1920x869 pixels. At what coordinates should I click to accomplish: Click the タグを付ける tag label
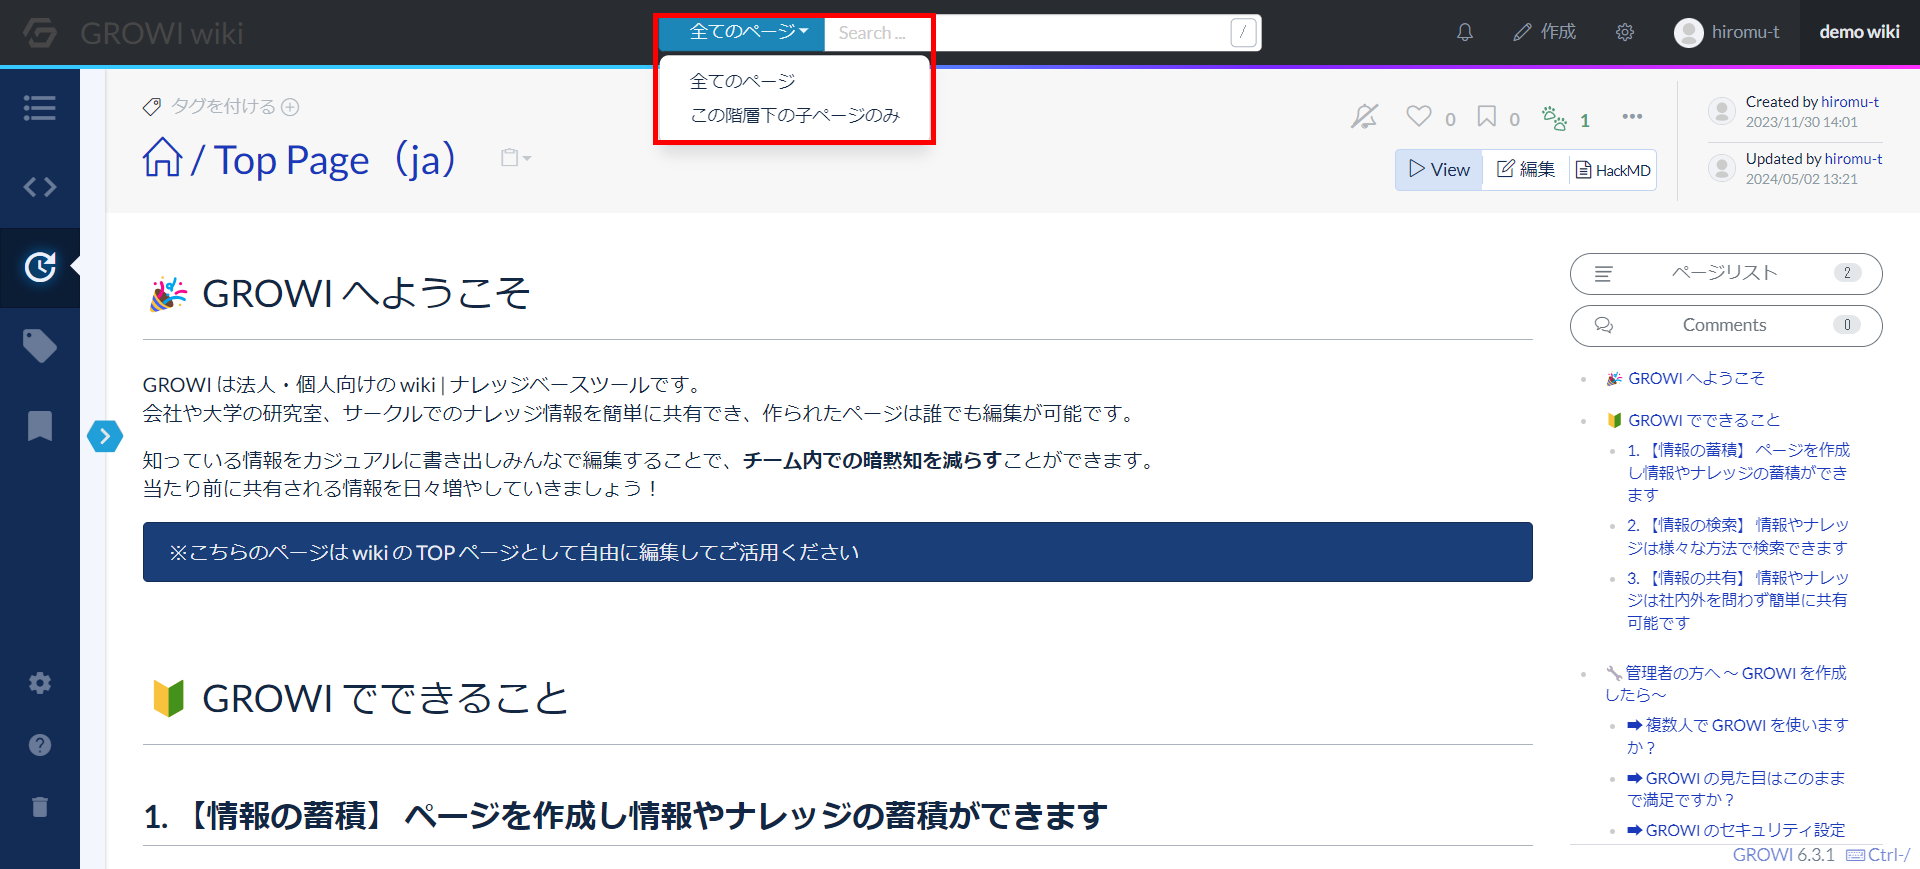(223, 106)
